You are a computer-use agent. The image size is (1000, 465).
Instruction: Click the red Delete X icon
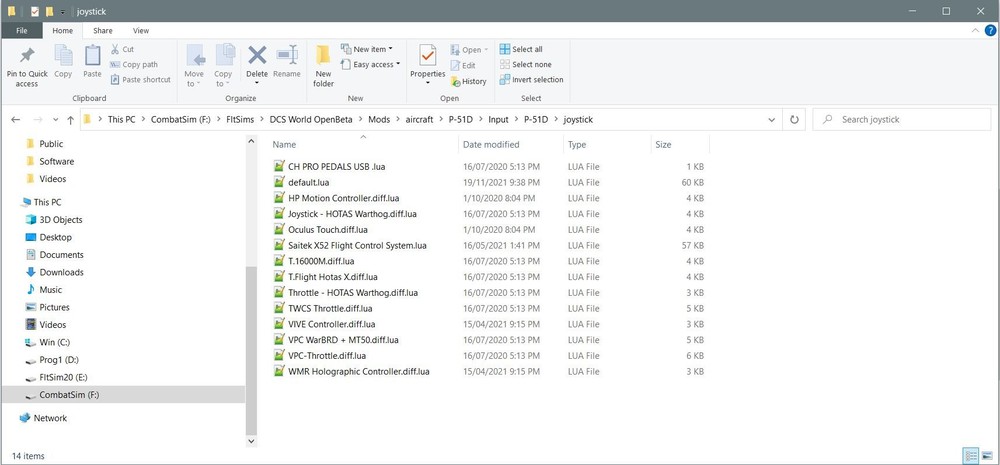(x=257, y=55)
